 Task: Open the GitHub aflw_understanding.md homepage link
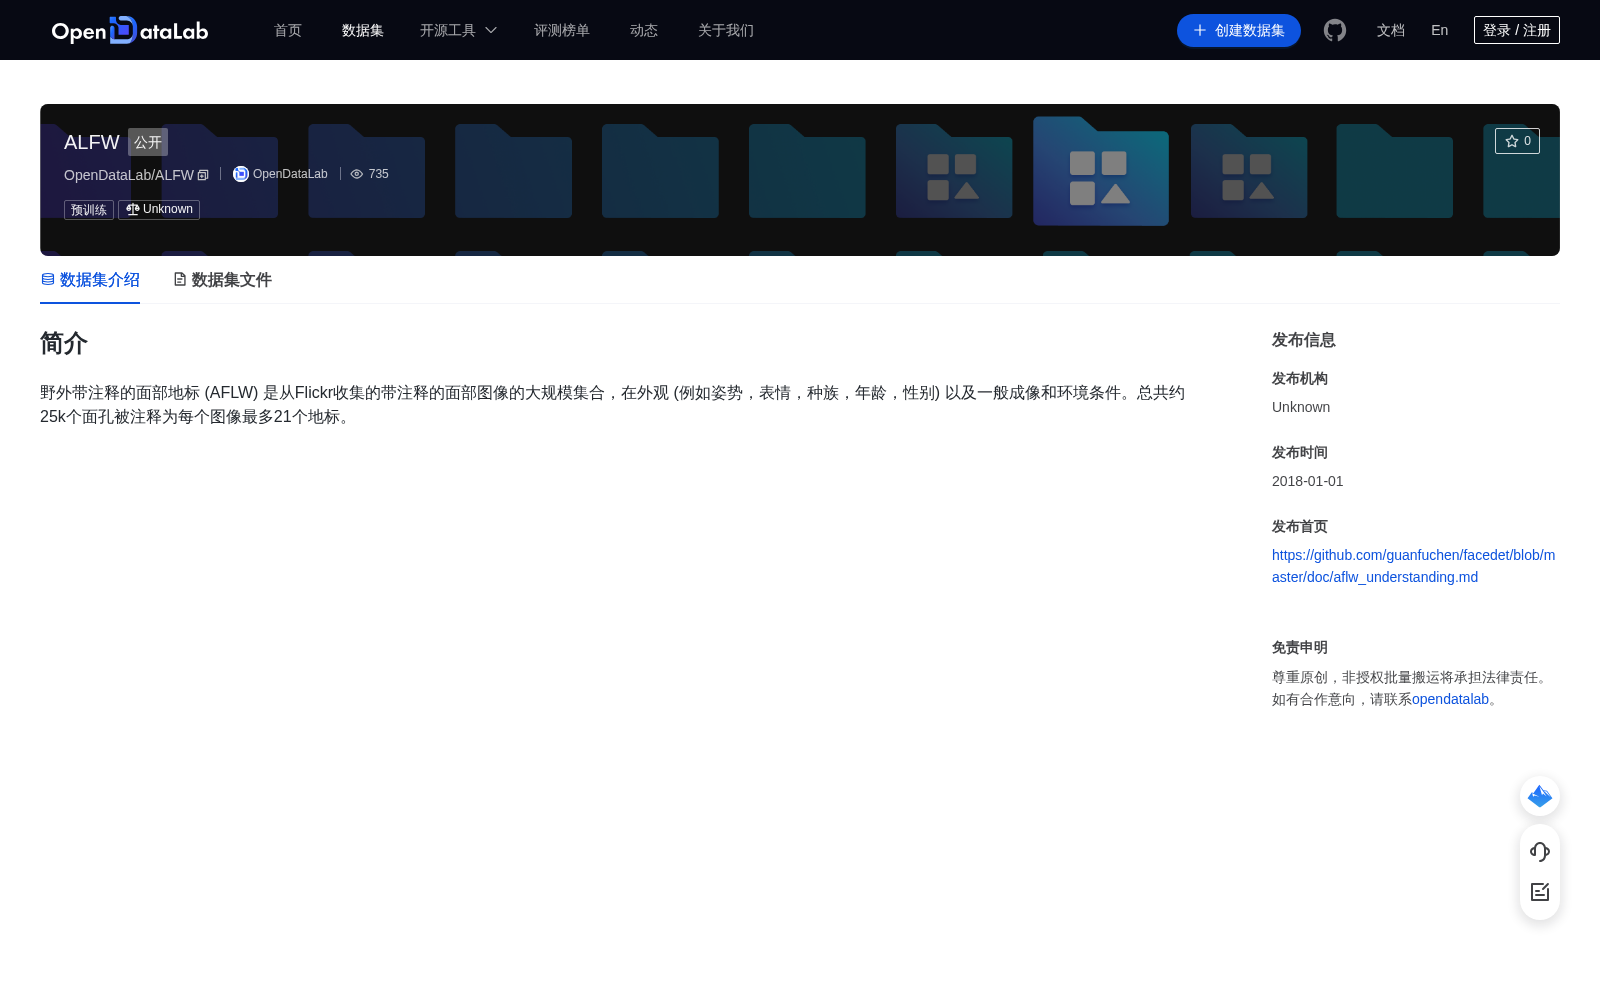point(1413,566)
